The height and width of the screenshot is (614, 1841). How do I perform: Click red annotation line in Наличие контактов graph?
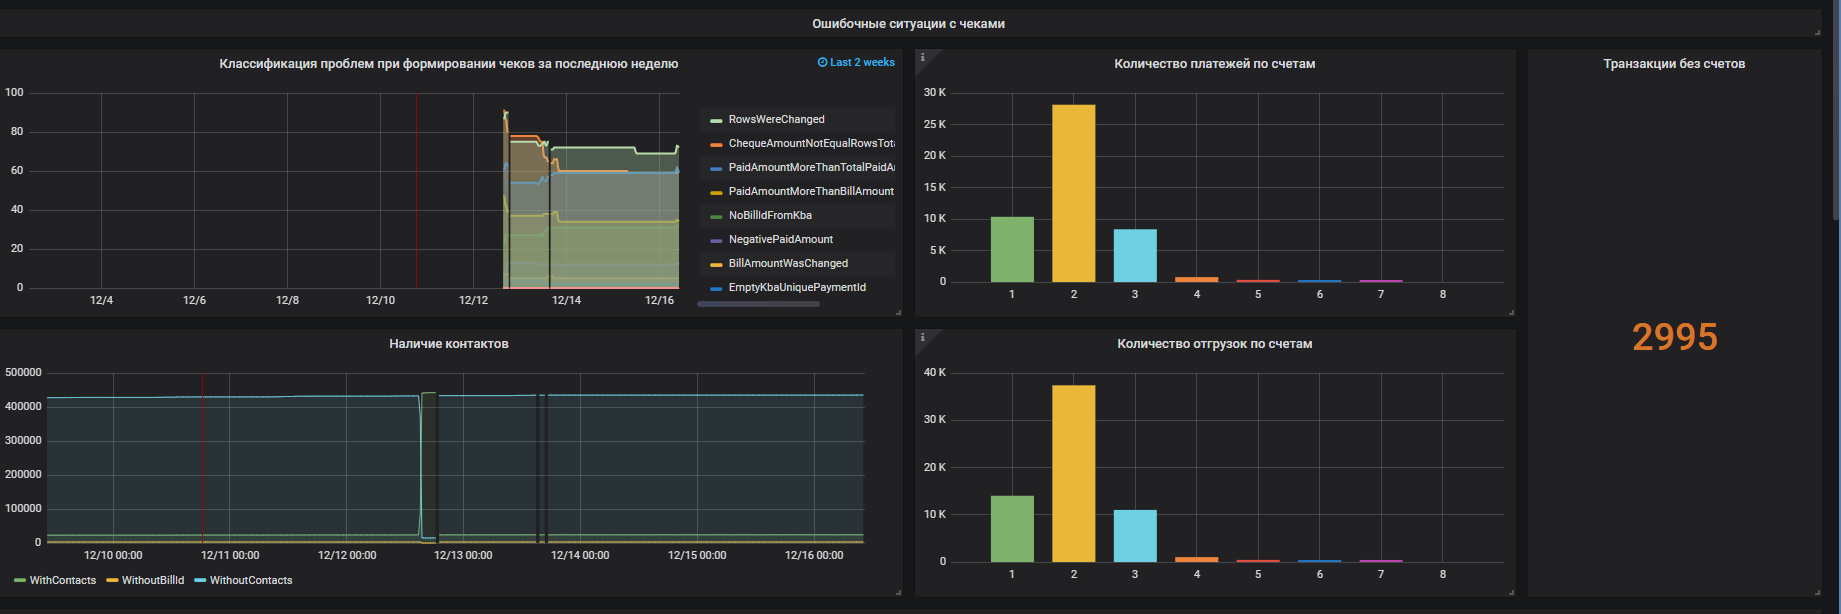(x=202, y=458)
